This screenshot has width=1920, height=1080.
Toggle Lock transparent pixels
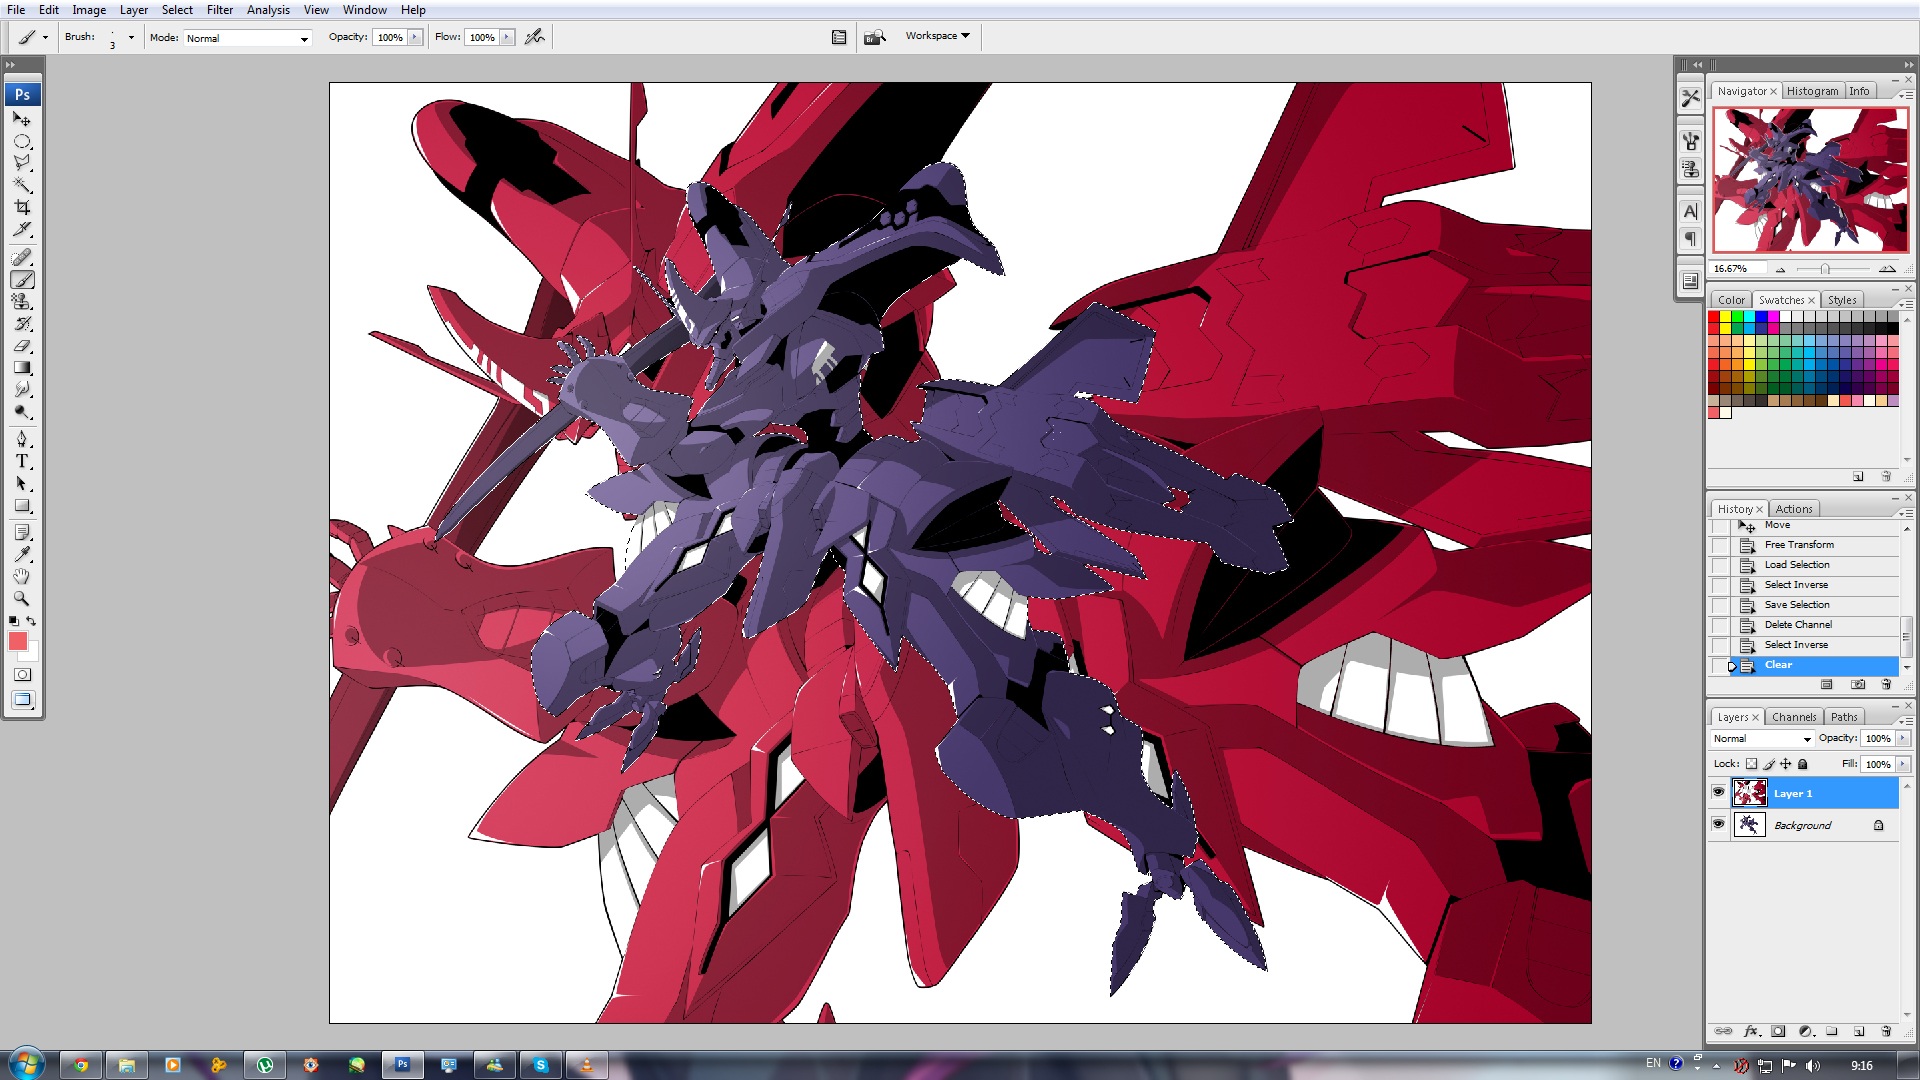pos(1751,764)
